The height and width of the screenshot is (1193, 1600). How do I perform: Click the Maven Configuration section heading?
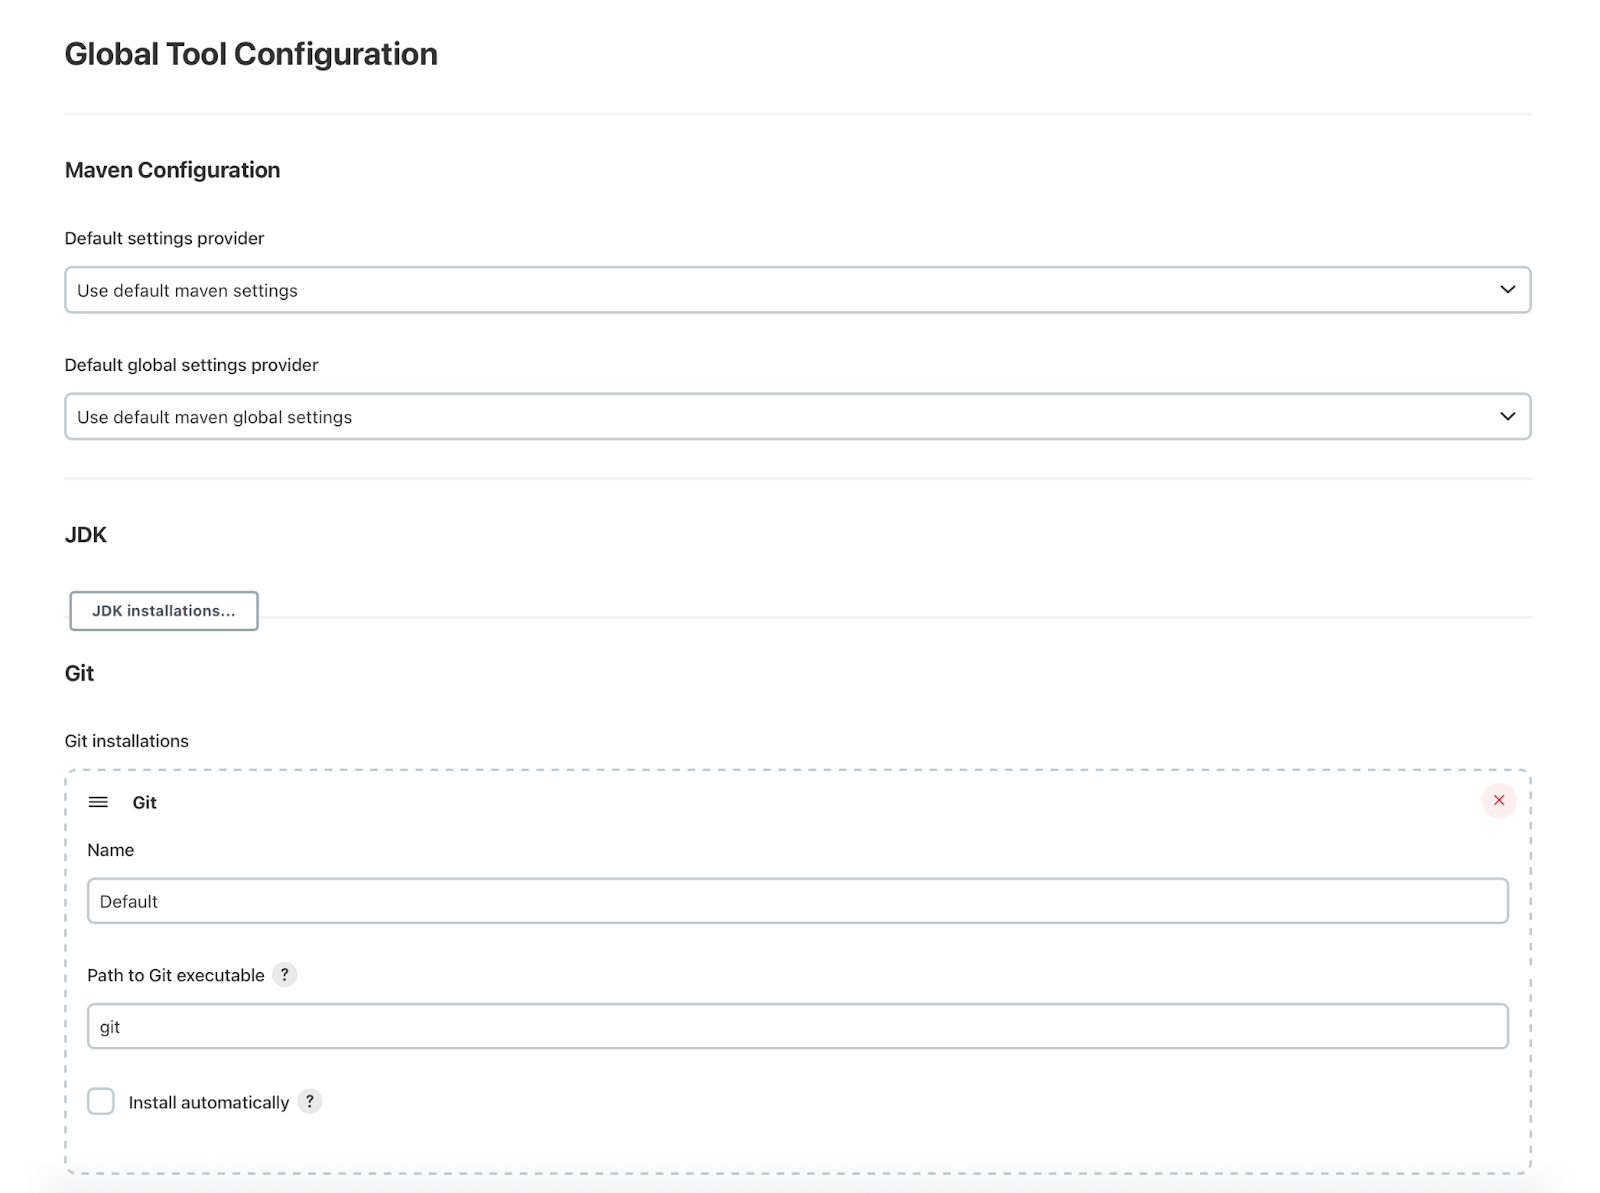point(172,170)
